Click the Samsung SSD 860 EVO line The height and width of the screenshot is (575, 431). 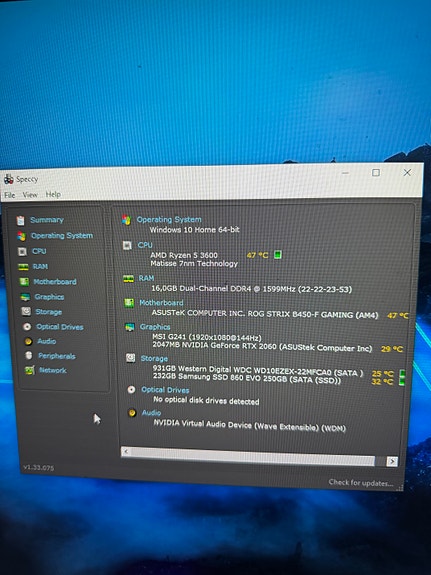(x=247, y=378)
